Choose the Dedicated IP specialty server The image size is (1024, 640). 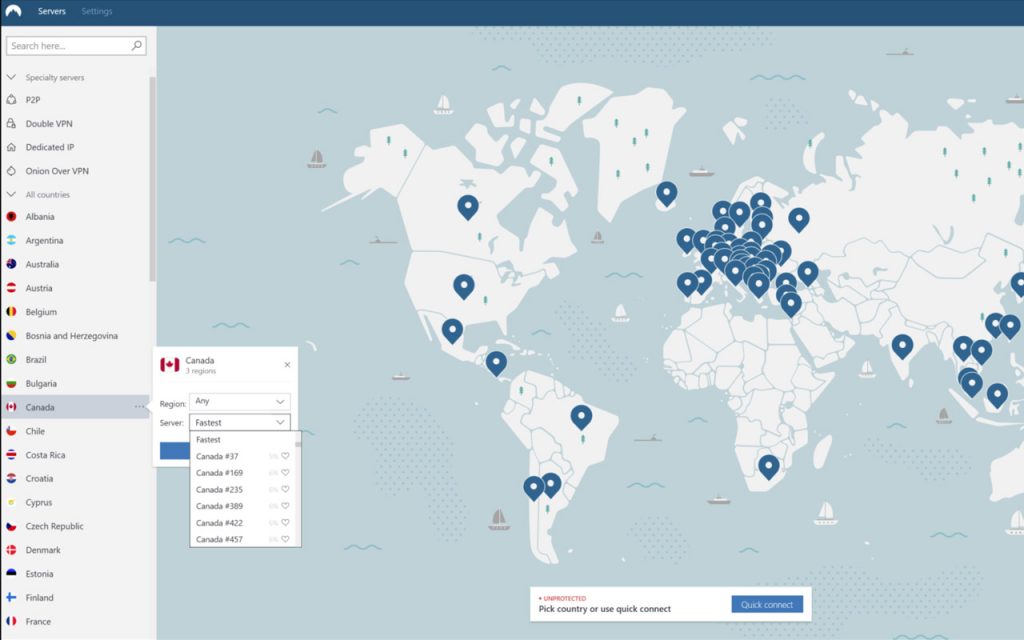click(50, 147)
